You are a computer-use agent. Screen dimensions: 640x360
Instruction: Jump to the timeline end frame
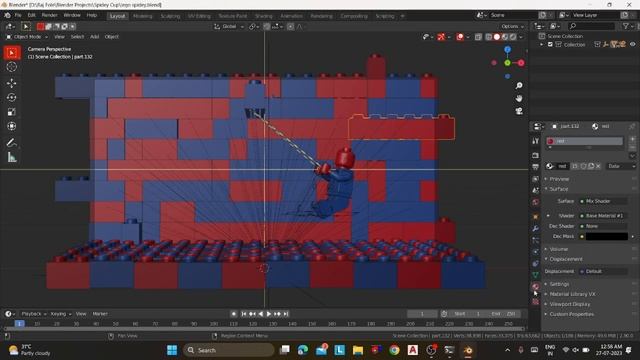pos(286,314)
